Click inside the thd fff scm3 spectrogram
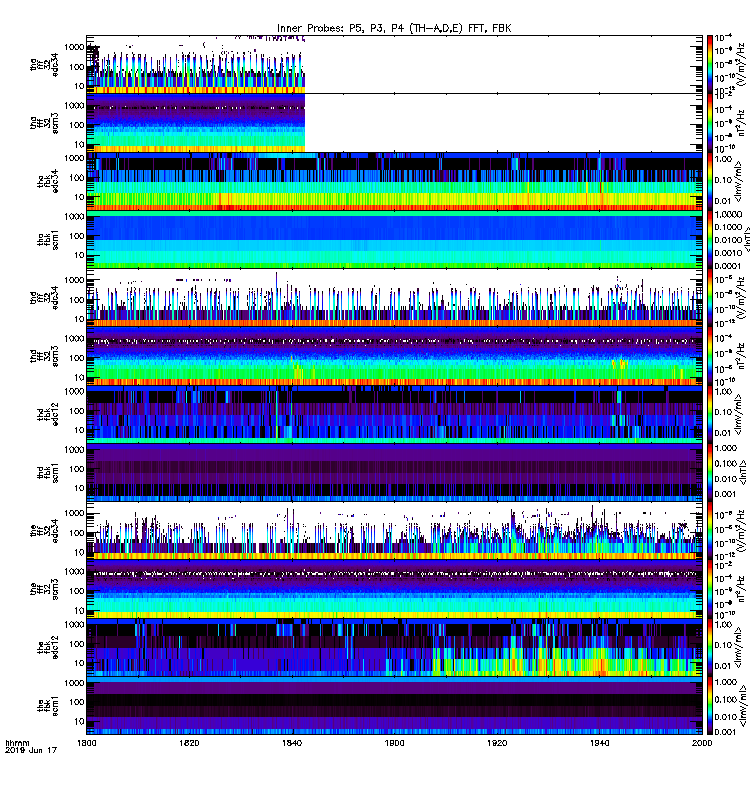This screenshot has width=750, height=800. tap(394, 356)
